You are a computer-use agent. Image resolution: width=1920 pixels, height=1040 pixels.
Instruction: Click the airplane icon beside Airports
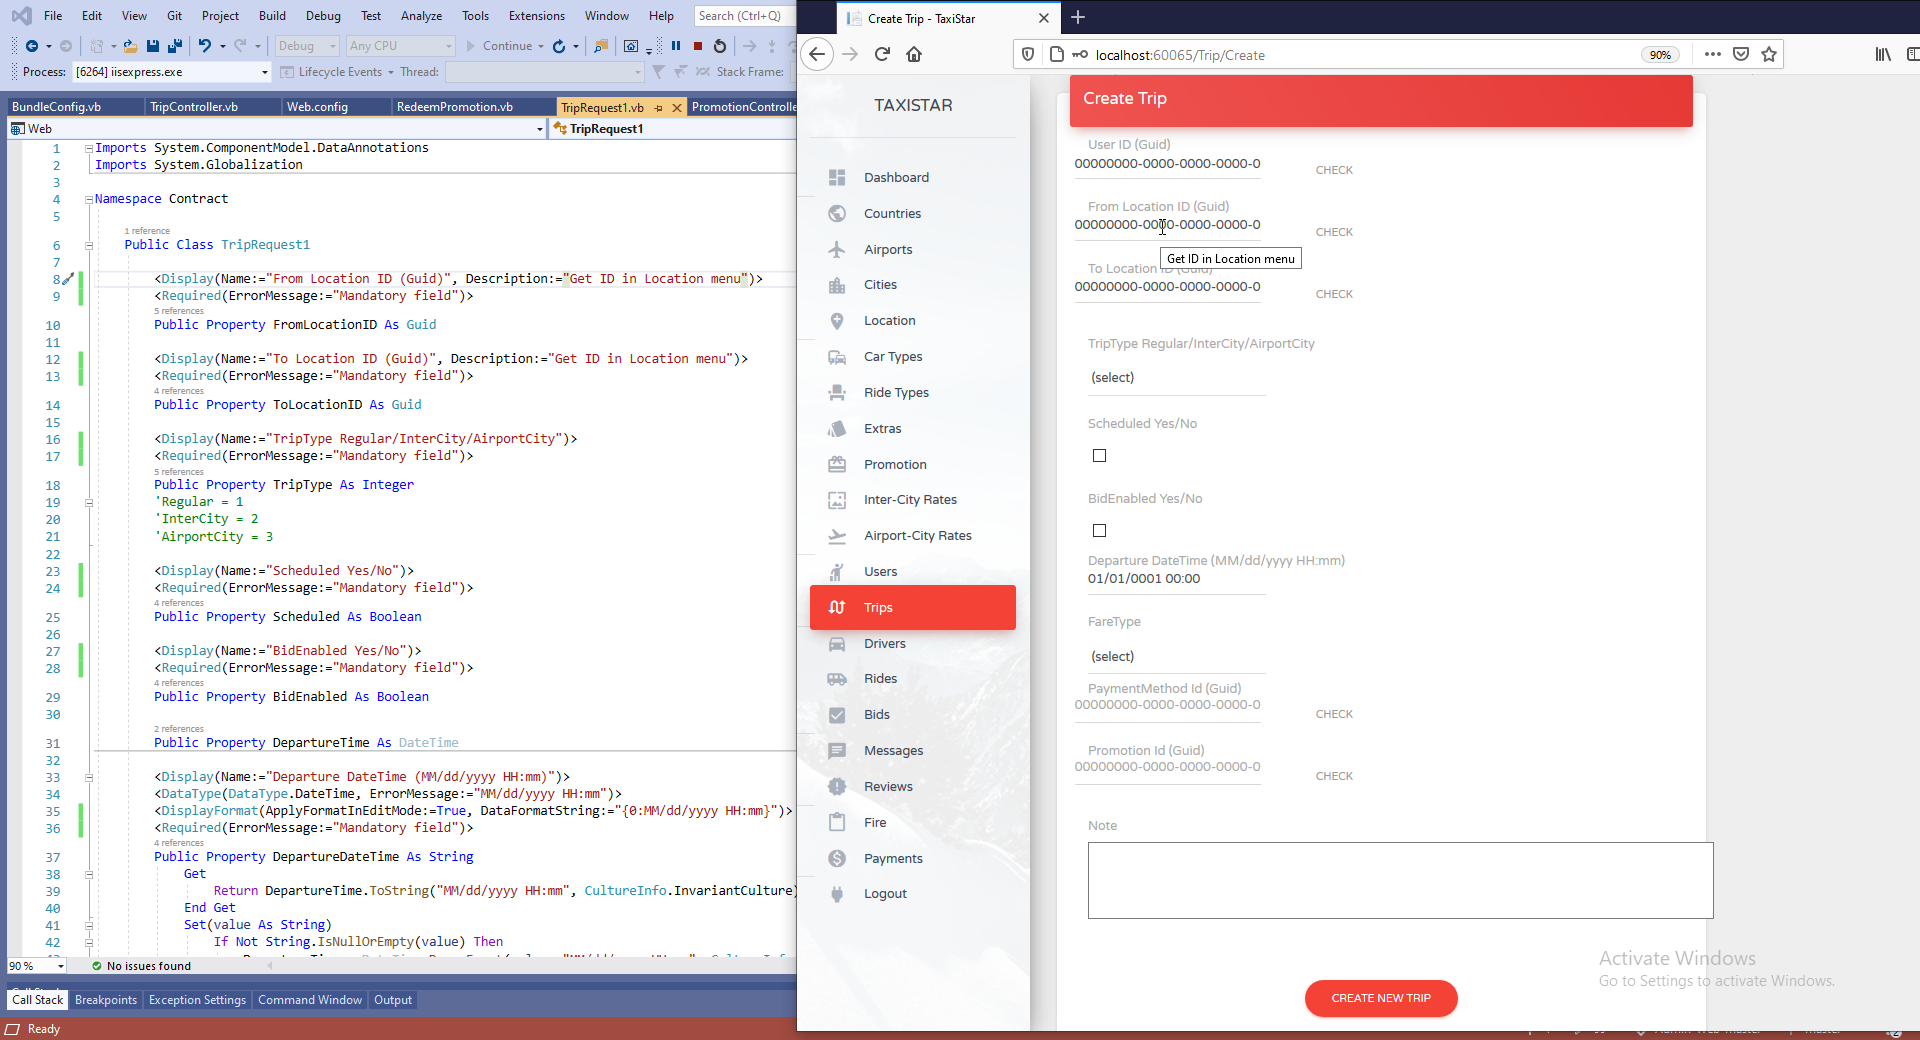tap(837, 250)
